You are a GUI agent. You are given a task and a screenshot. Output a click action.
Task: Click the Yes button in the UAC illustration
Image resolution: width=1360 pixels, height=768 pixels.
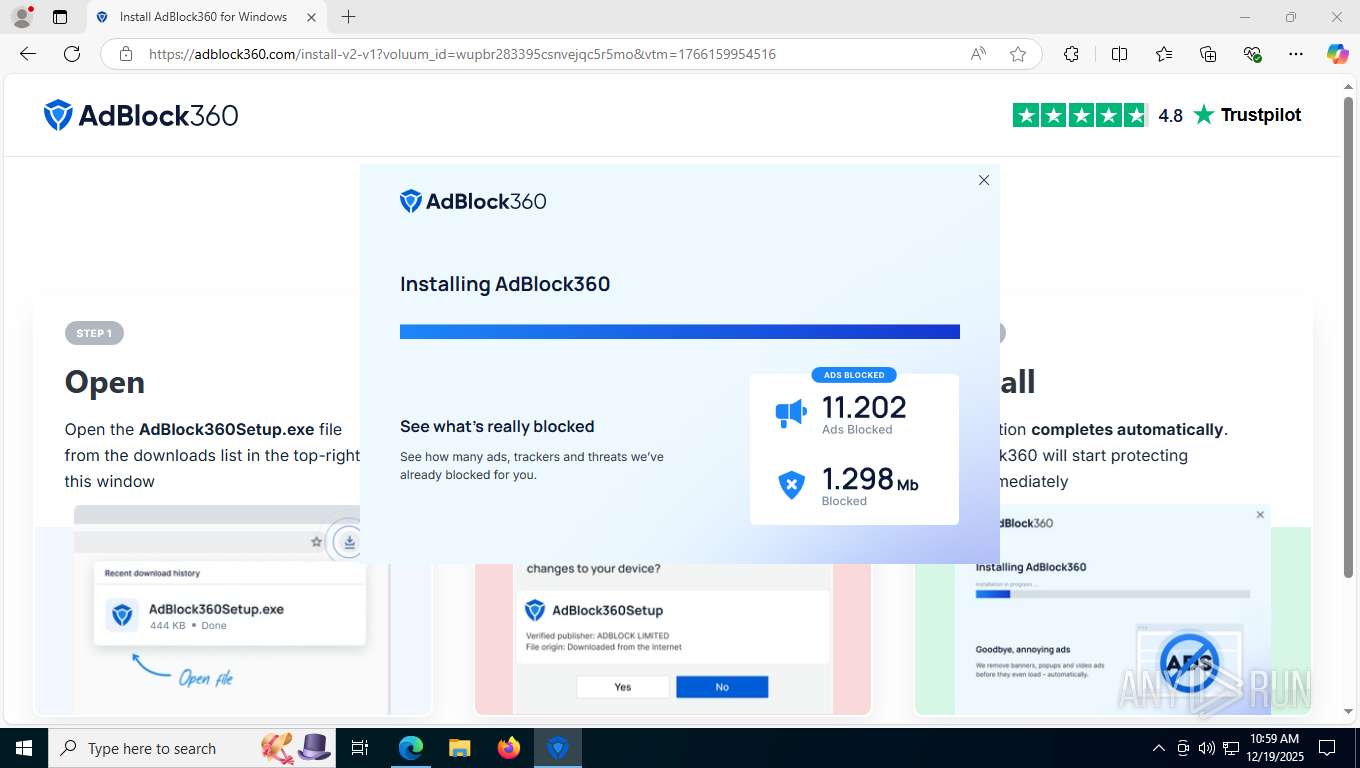[623, 687]
